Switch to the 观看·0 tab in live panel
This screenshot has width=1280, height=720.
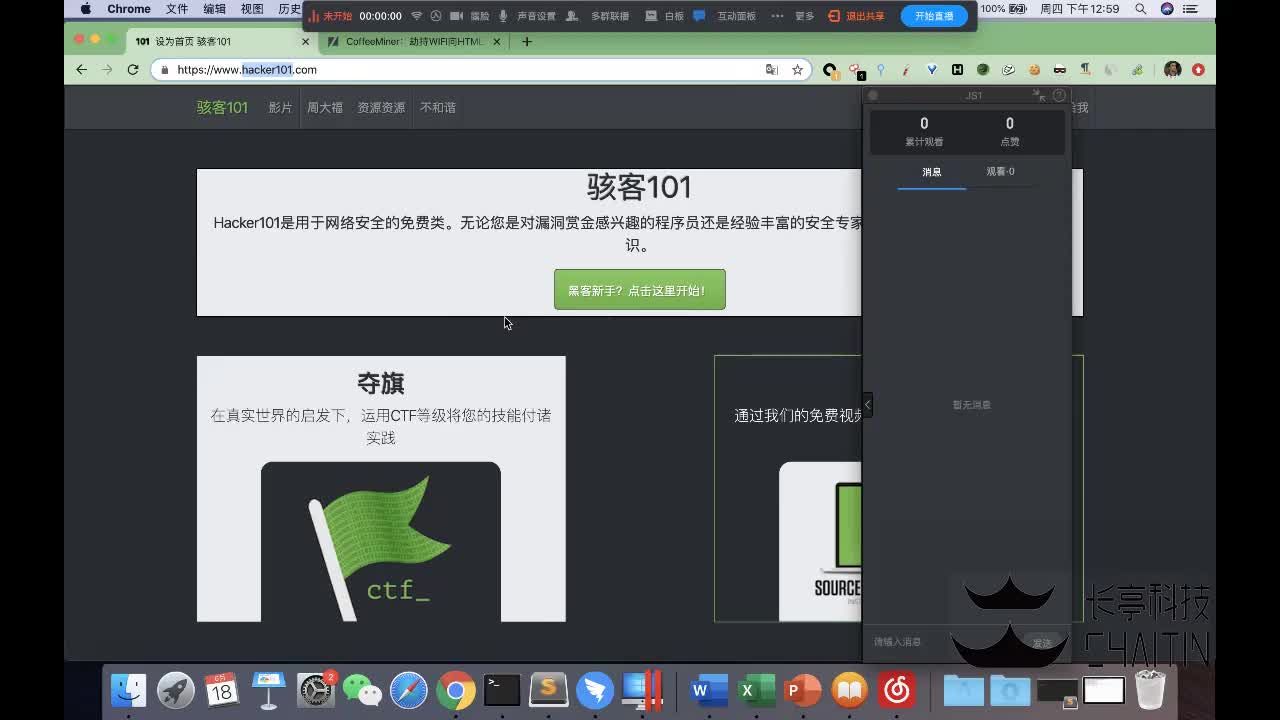[1000, 172]
